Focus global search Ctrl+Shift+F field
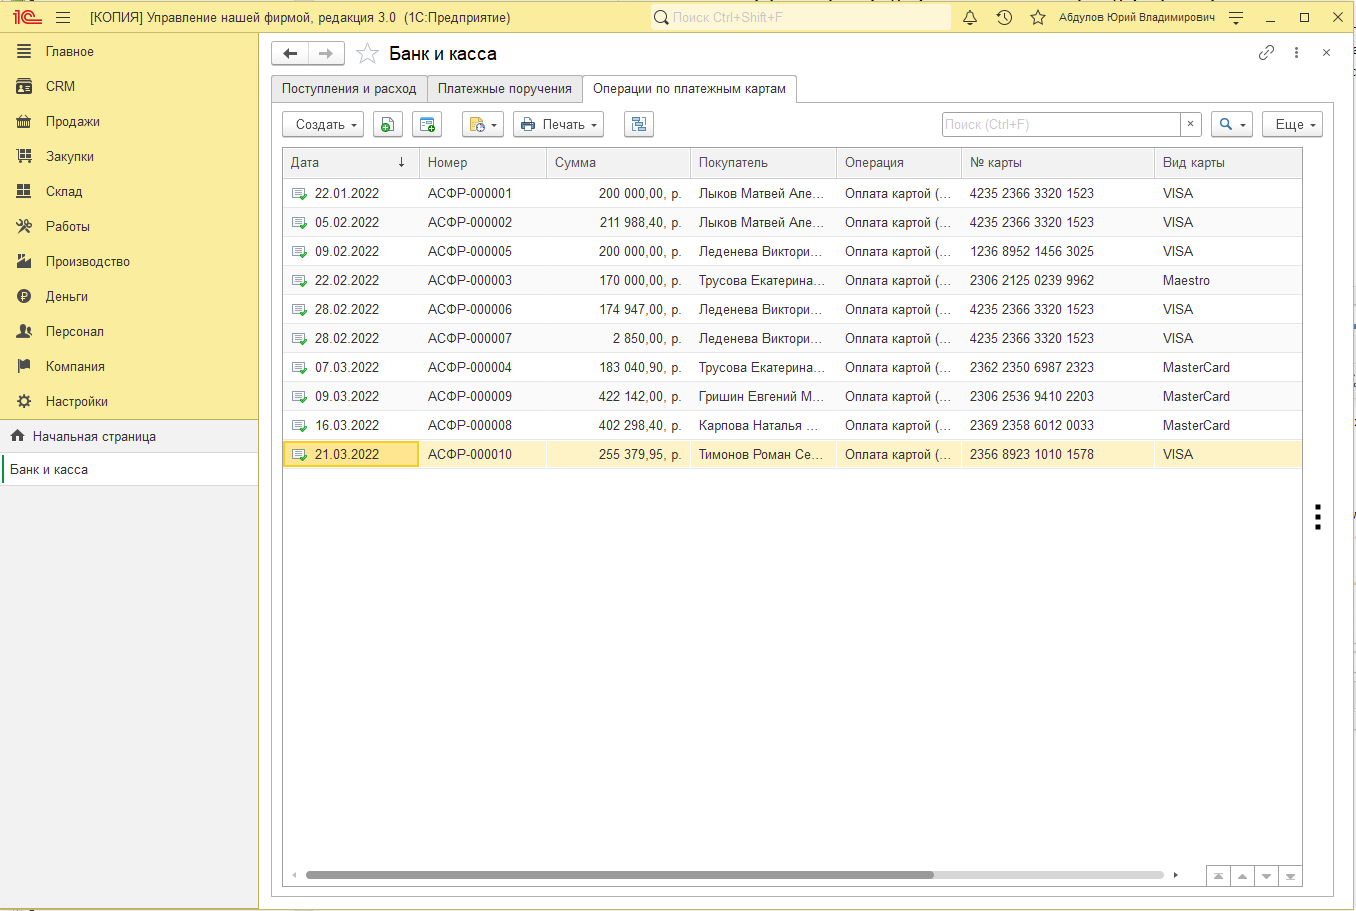 [x=801, y=17]
